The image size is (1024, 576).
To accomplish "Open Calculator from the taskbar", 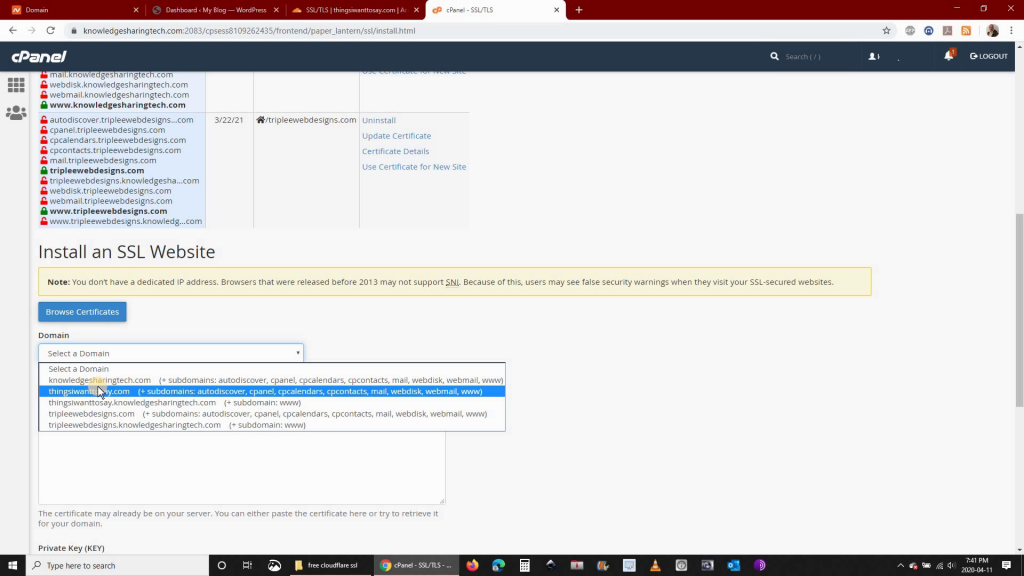I will [524, 566].
